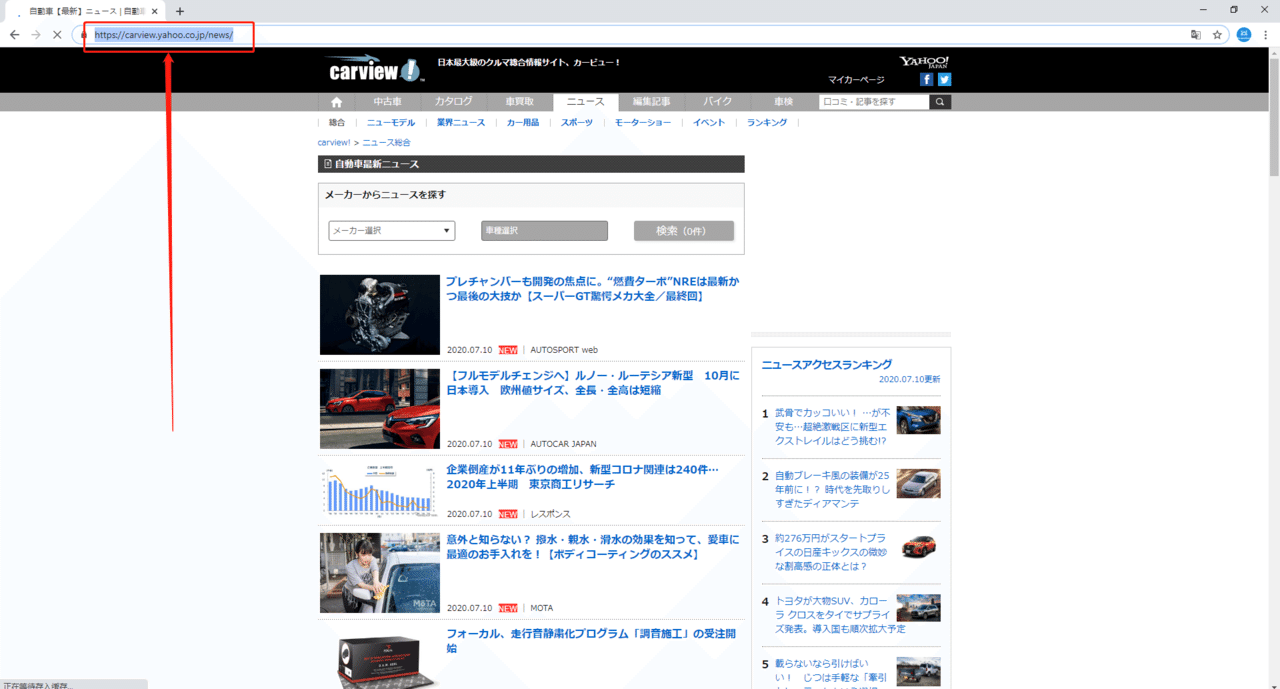
Task: Click the Yahoo! Japan logo
Action: click(924, 62)
